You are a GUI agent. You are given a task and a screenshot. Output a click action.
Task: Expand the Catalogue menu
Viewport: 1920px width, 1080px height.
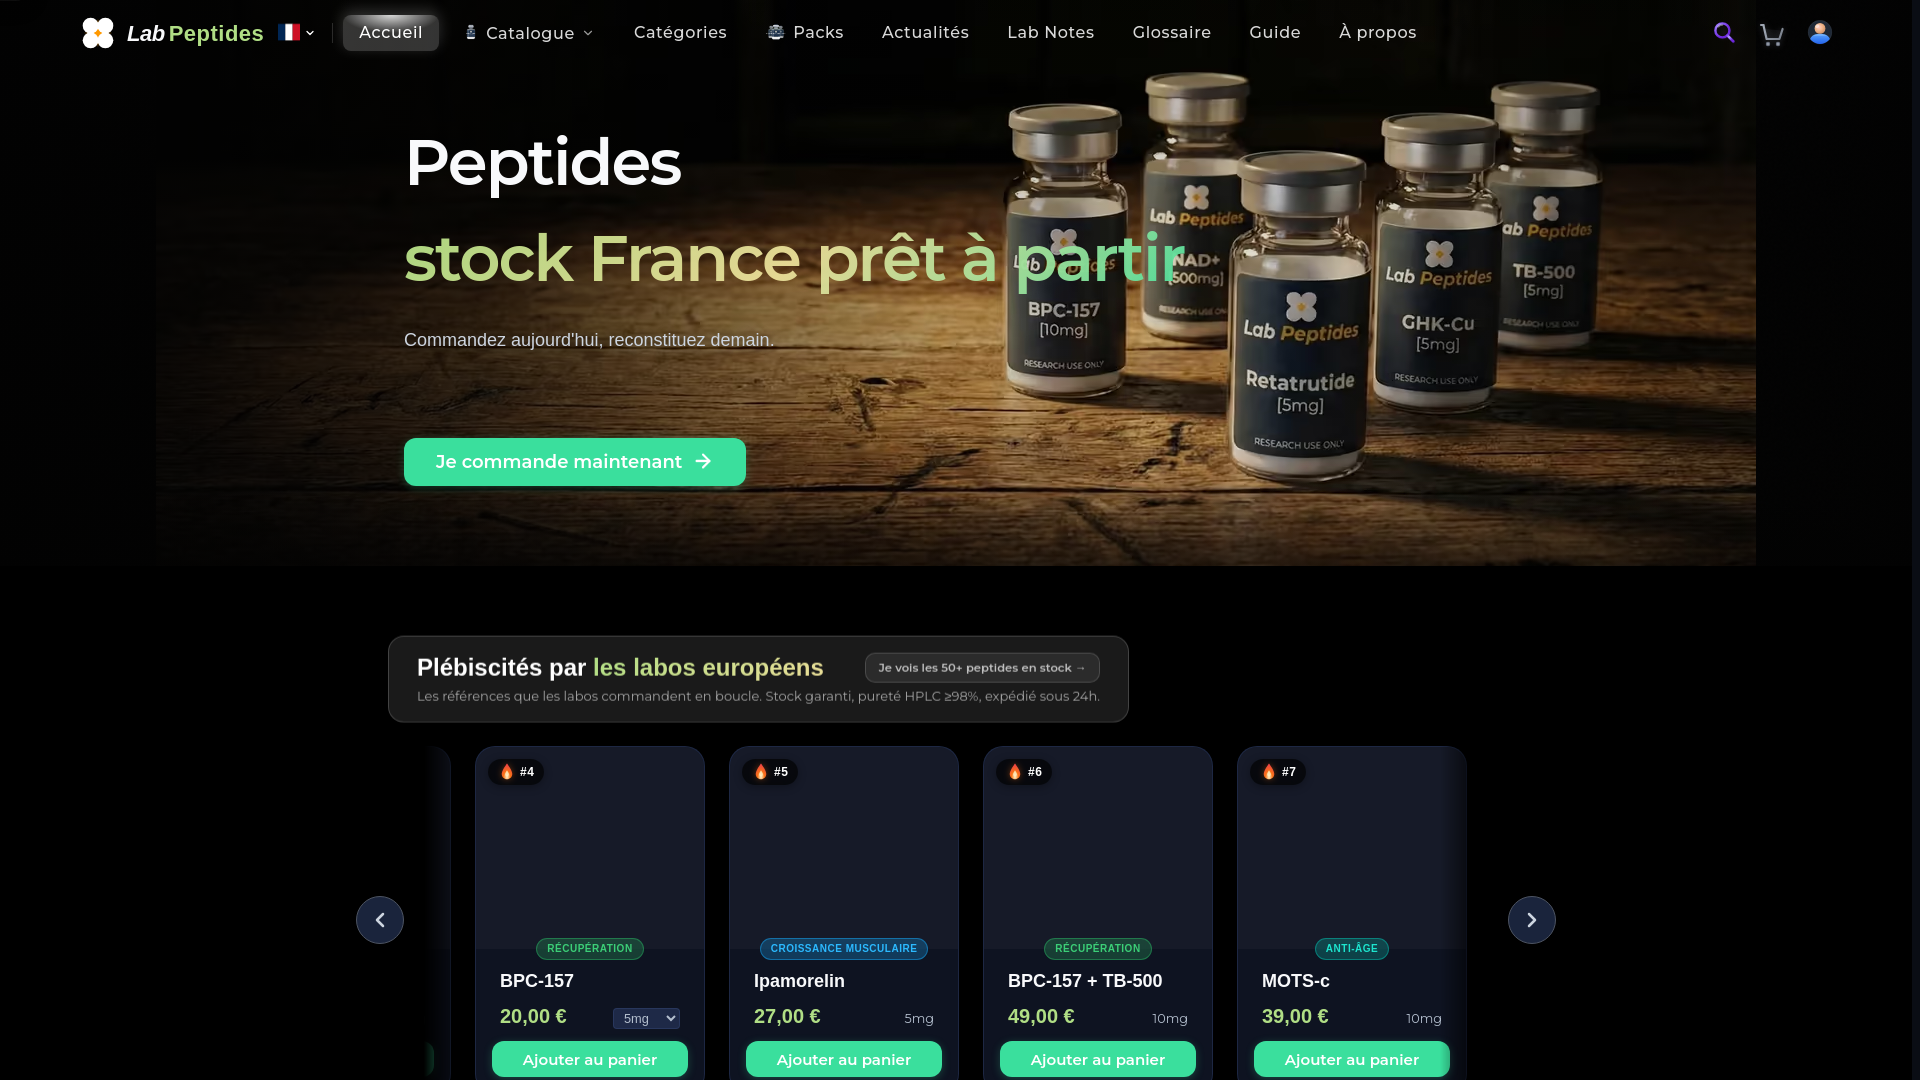click(x=528, y=33)
